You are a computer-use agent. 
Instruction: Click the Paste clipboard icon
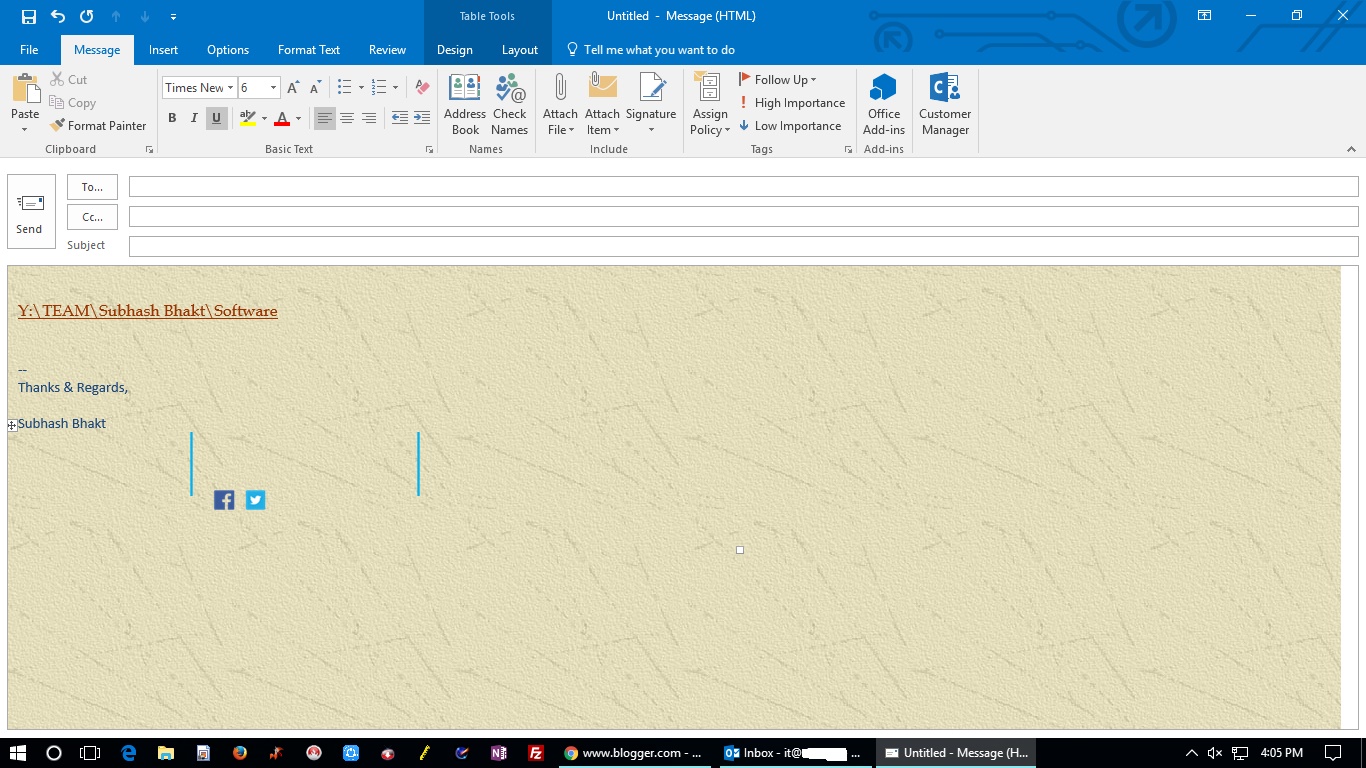point(25,88)
